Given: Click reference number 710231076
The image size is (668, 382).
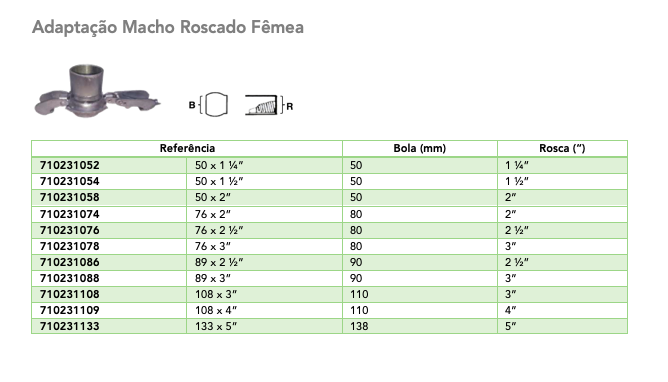Looking at the screenshot, I should (x=69, y=230).
